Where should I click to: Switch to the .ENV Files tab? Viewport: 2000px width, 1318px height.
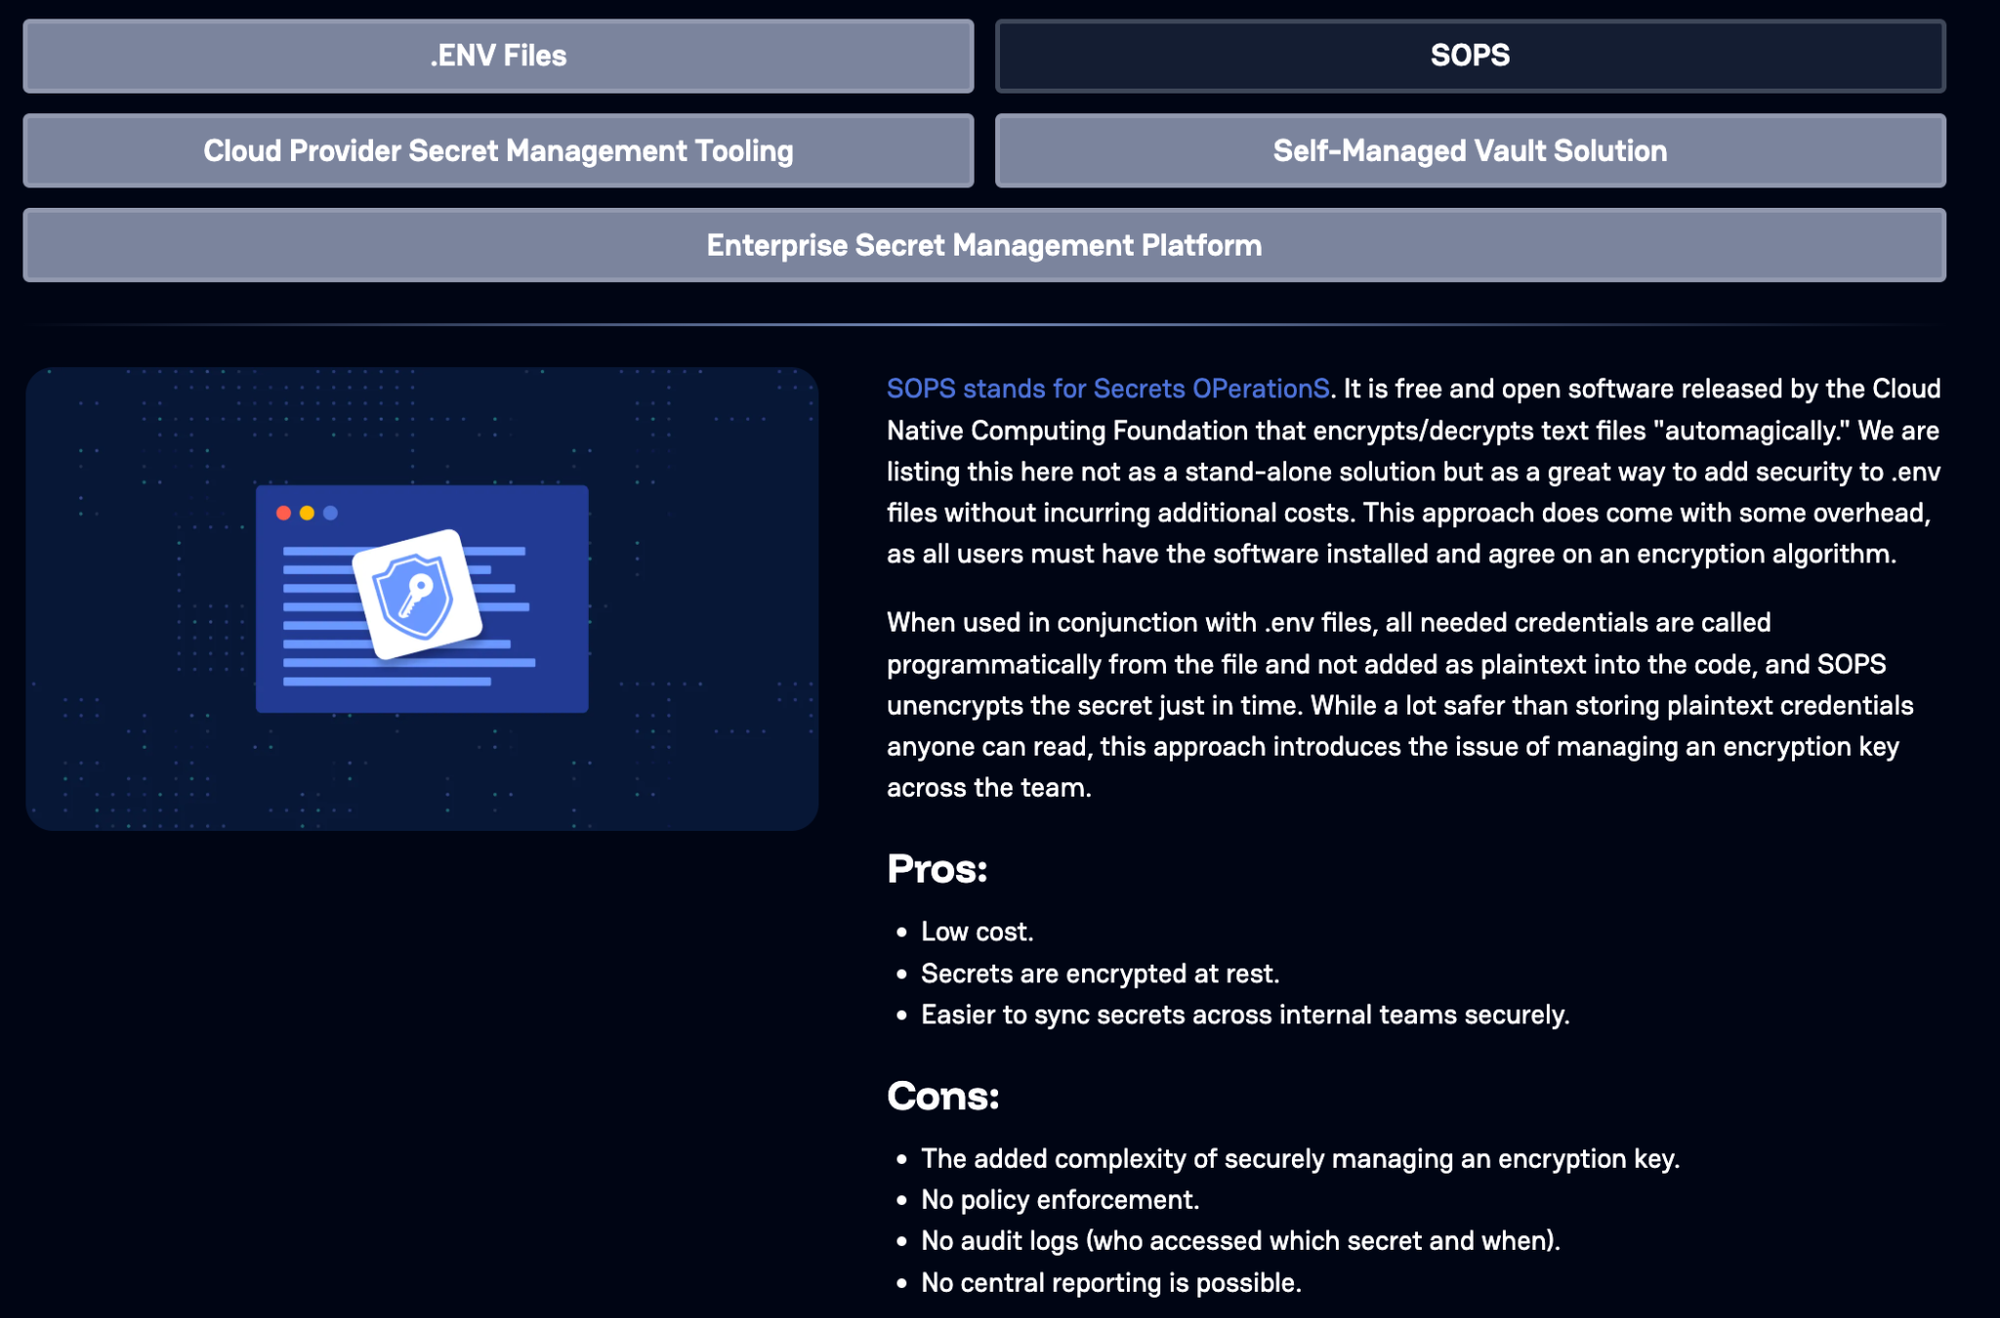coord(498,56)
